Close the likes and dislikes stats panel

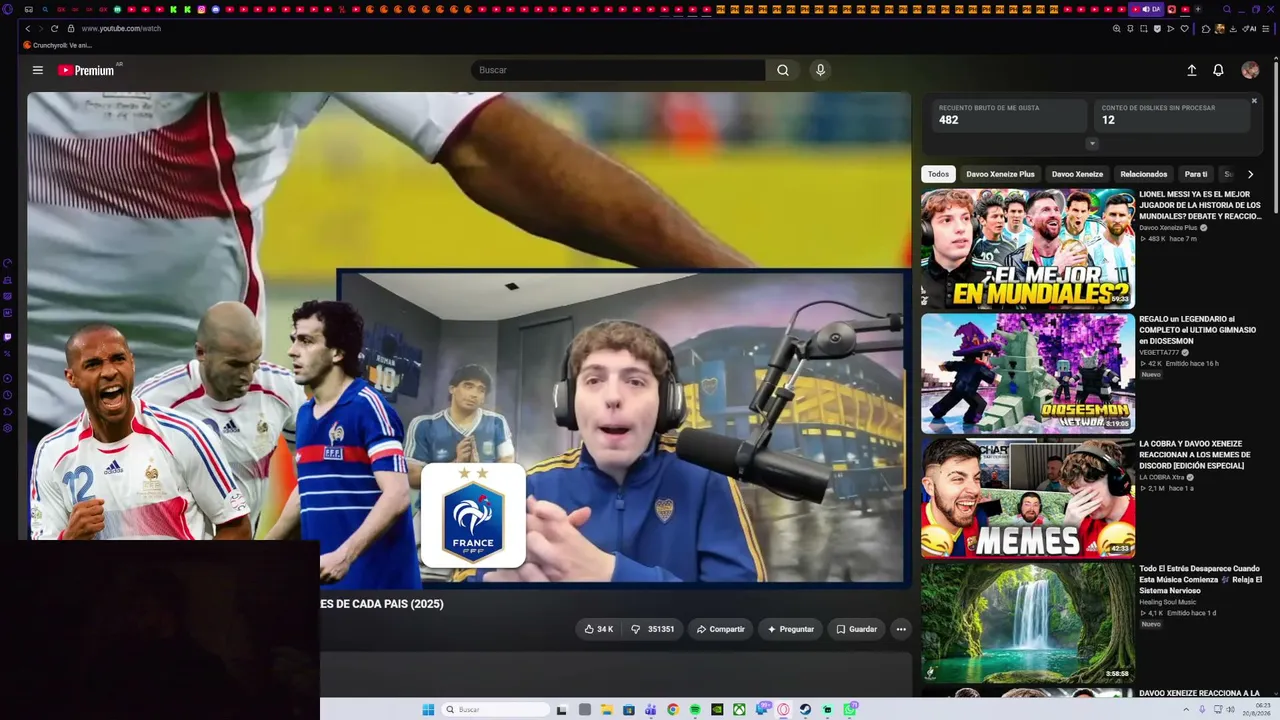click(x=1254, y=101)
